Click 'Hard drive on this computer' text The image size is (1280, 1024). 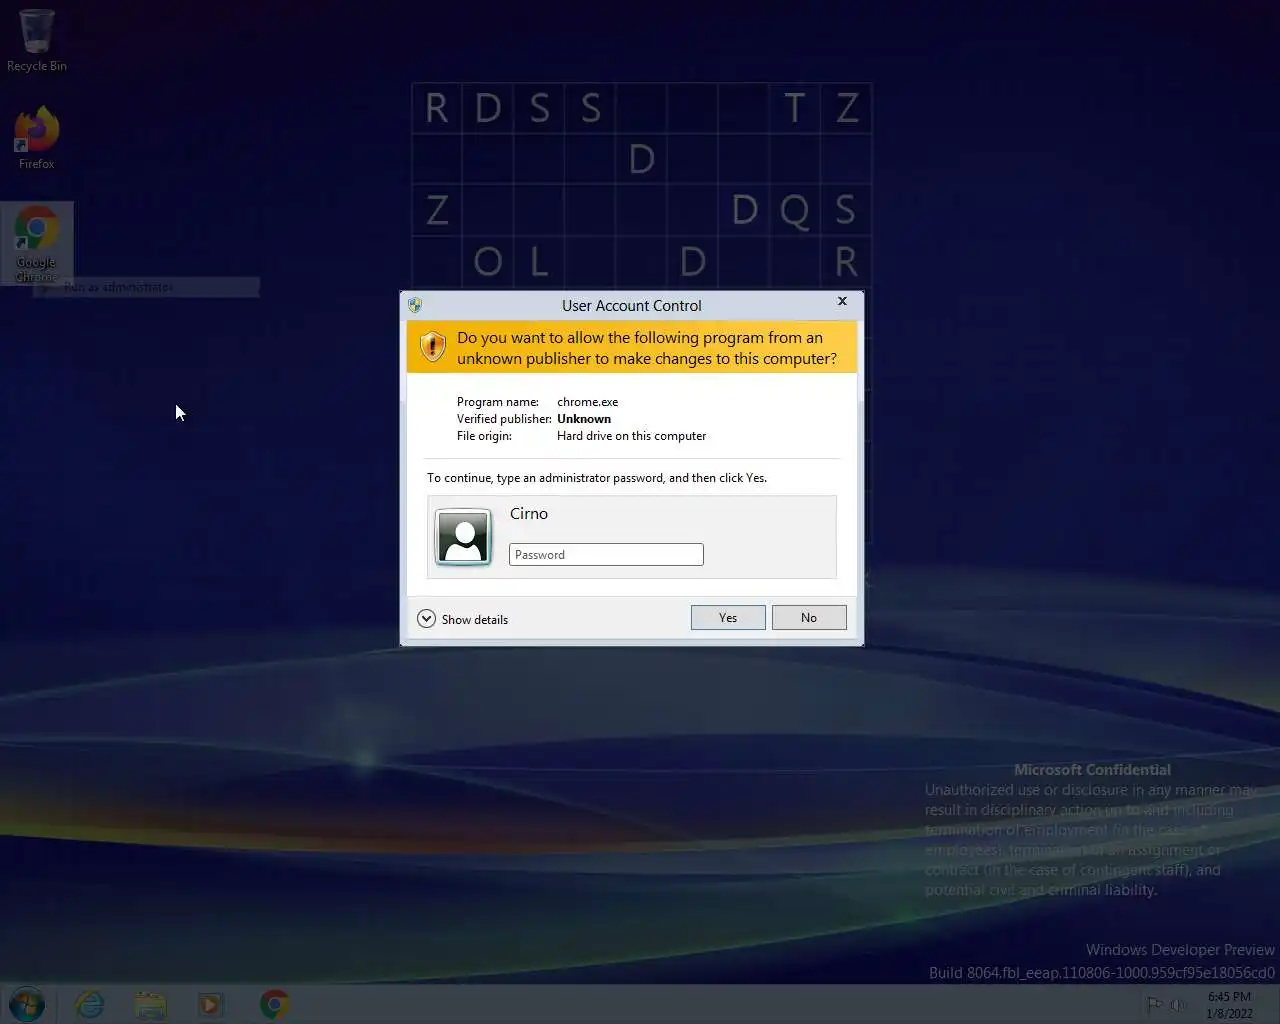click(632, 436)
